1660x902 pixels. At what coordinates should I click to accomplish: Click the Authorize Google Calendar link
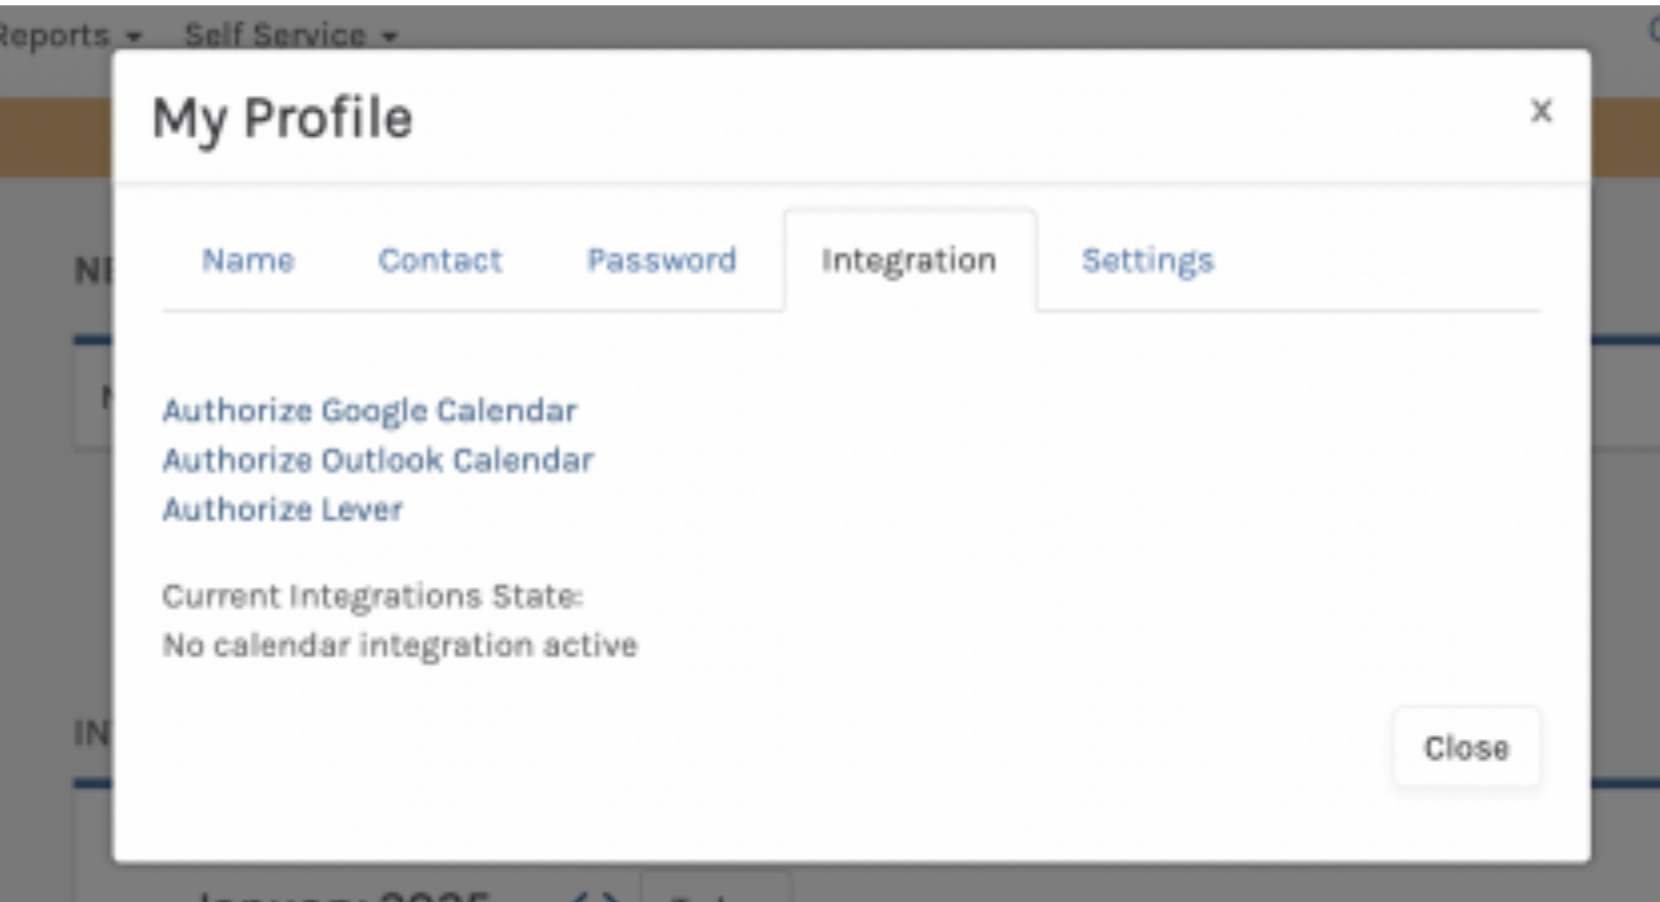(370, 411)
